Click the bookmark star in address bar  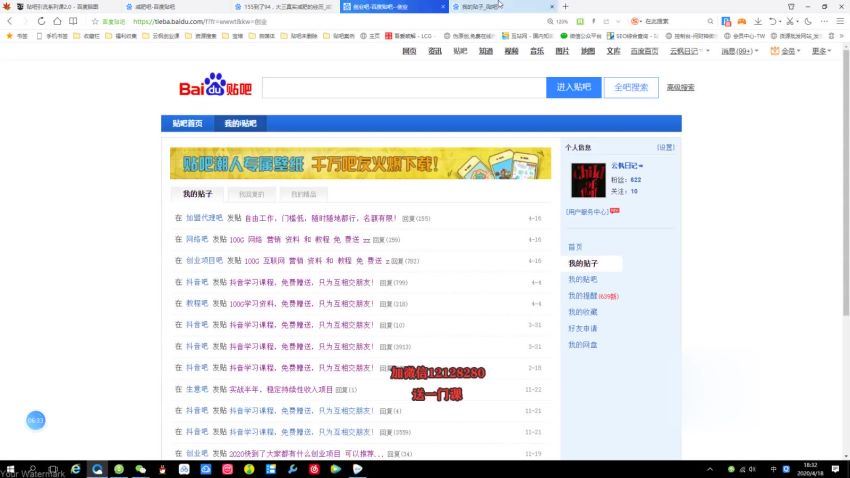click(x=95, y=22)
